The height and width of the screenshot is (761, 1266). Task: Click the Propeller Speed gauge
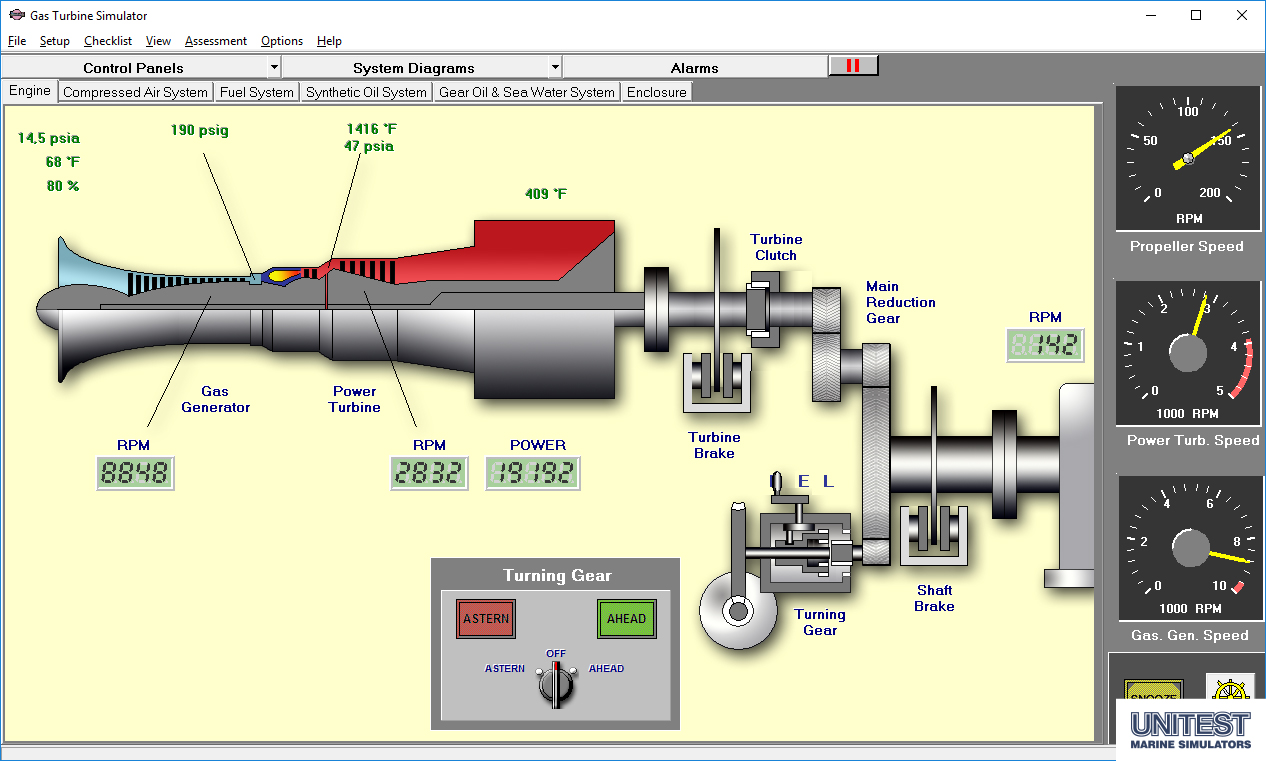[x=1187, y=158]
